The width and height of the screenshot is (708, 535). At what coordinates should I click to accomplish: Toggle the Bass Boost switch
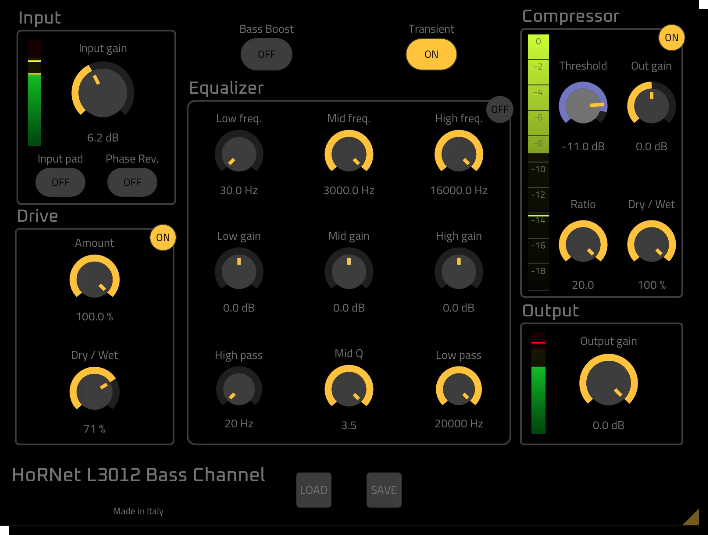[x=266, y=54]
